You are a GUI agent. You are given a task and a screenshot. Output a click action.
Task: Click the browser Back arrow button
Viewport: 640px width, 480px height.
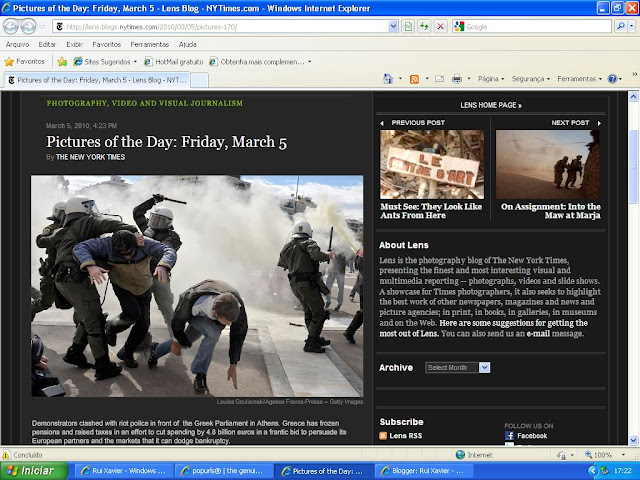[x=11, y=27]
